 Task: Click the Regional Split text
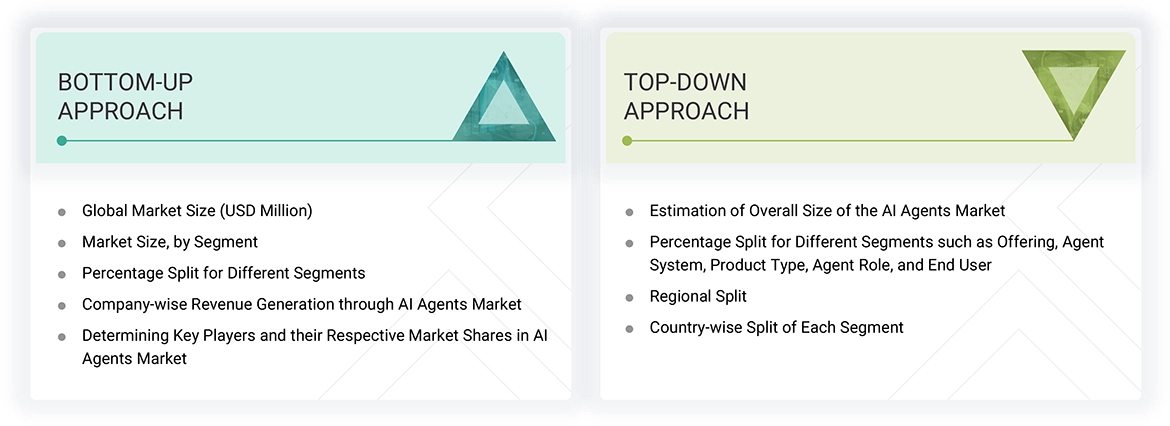click(698, 296)
